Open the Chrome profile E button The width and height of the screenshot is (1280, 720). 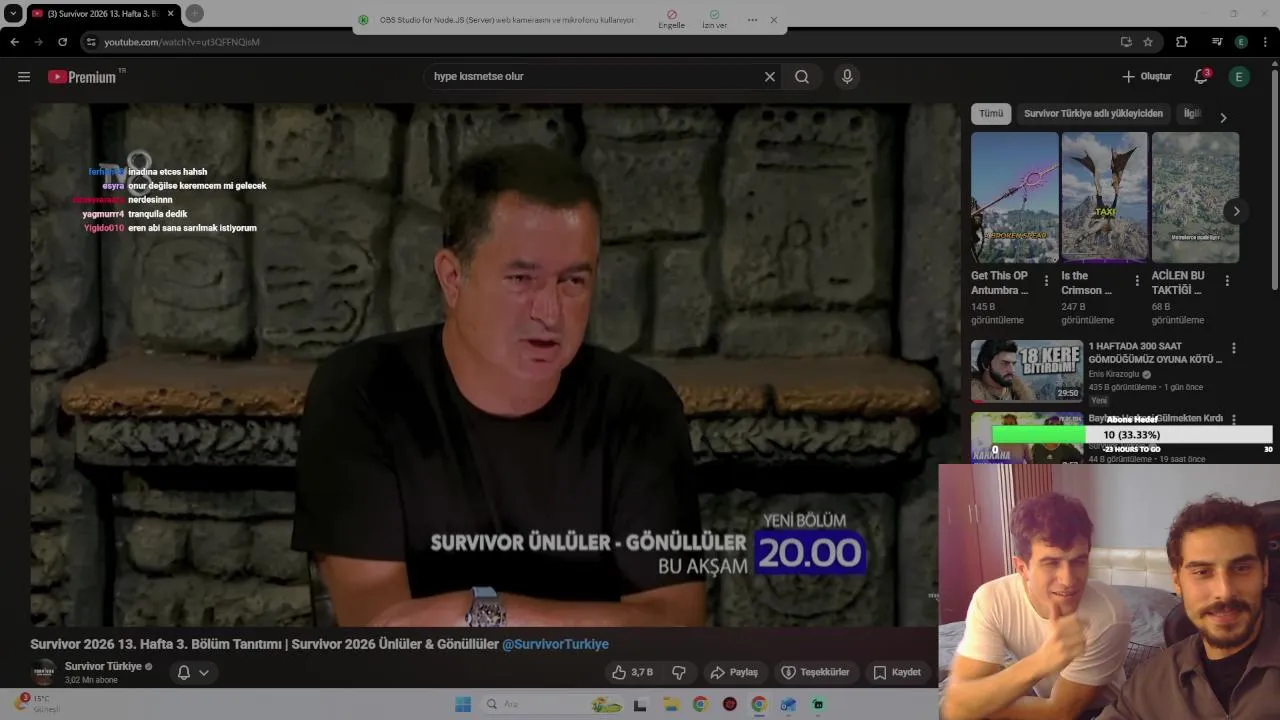click(x=1241, y=42)
